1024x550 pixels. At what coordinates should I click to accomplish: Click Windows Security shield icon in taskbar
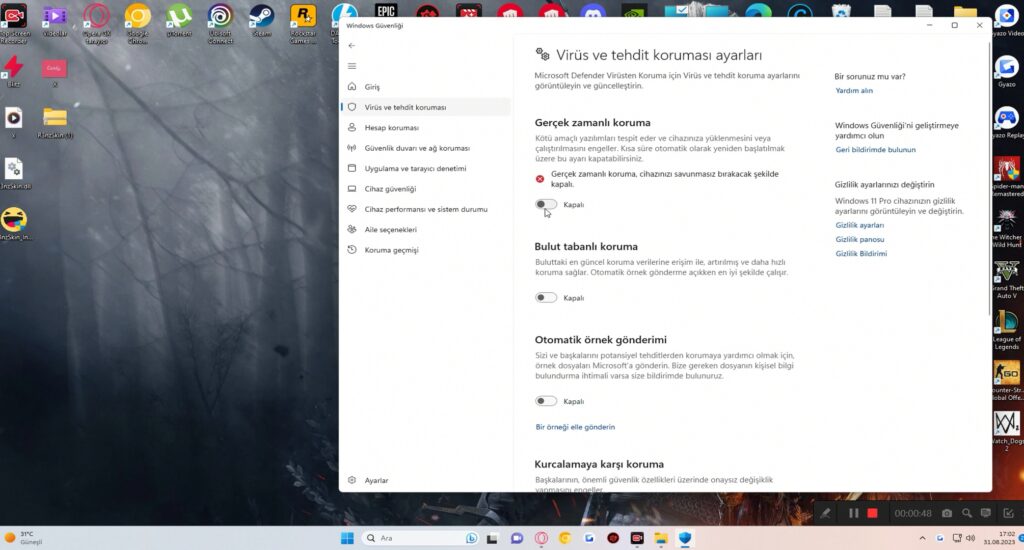coord(684,538)
